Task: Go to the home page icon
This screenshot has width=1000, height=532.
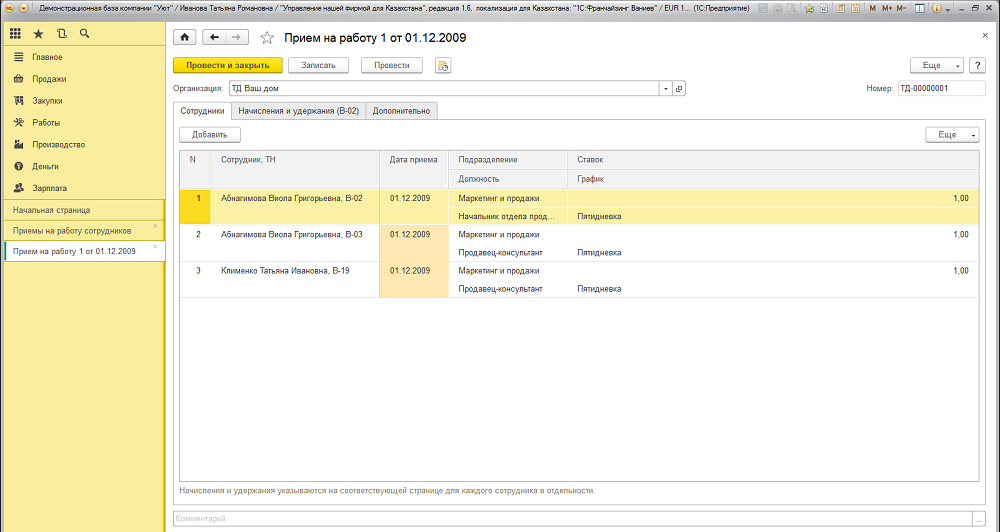Action: (x=184, y=38)
